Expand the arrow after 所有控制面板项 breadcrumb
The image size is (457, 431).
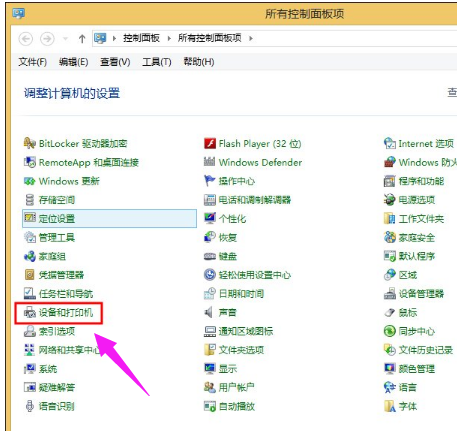pos(251,38)
